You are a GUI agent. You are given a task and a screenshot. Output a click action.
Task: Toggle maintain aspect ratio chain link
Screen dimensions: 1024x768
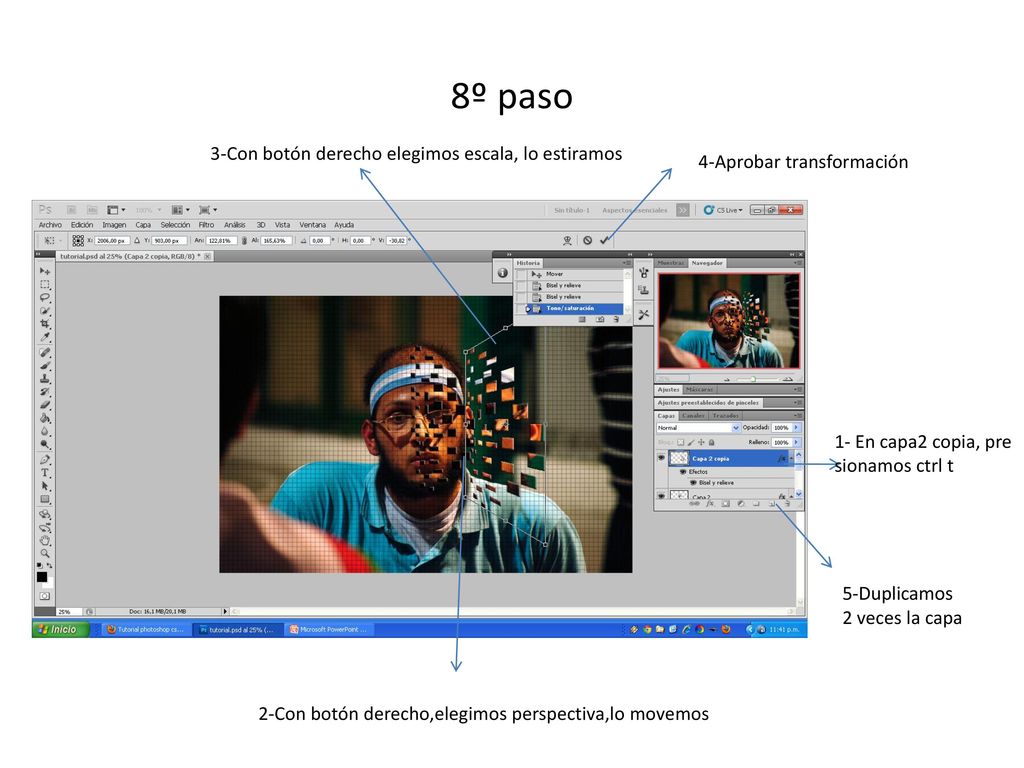pos(244,240)
